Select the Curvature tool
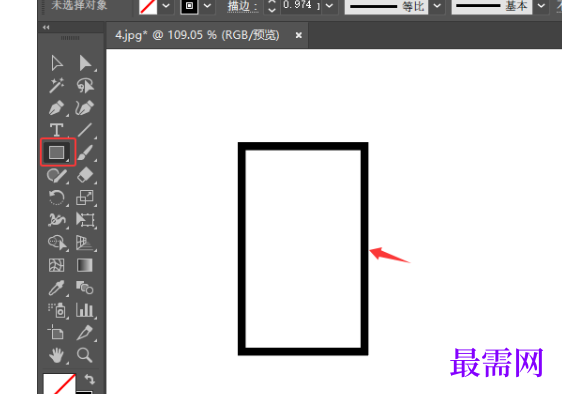The width and height of the screenshot is (562, 394). coord(85,108)
